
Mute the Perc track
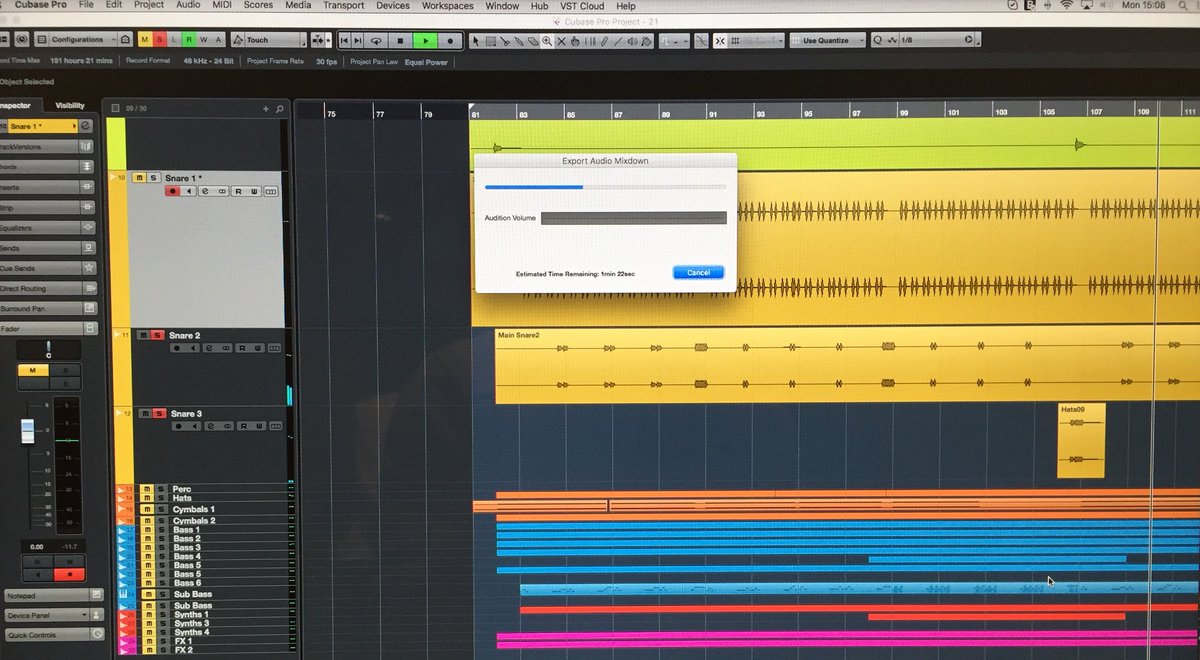click(x=147, y=489)
